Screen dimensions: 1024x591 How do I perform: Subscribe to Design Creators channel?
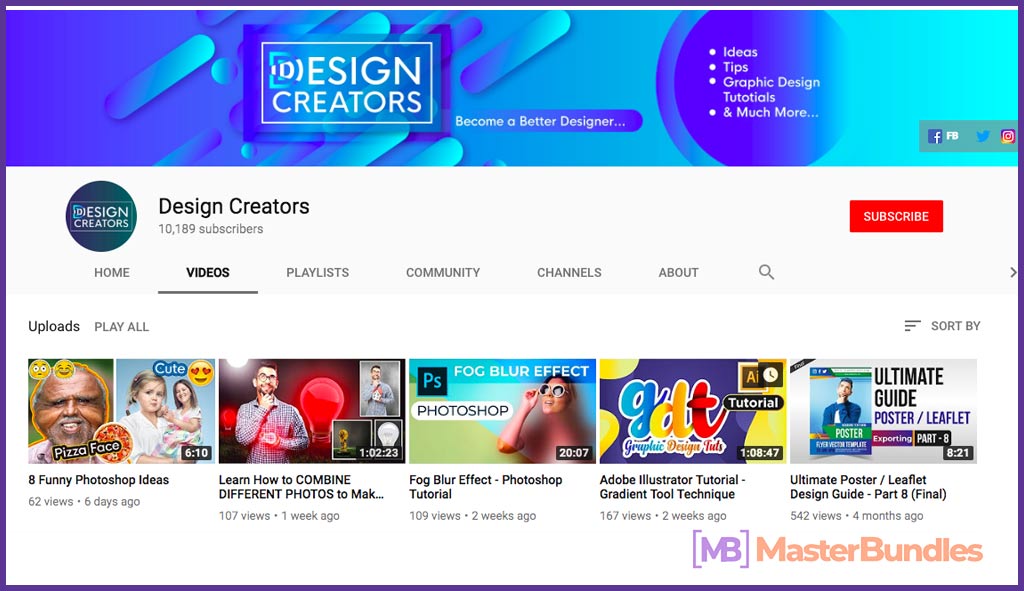(896, 216)
